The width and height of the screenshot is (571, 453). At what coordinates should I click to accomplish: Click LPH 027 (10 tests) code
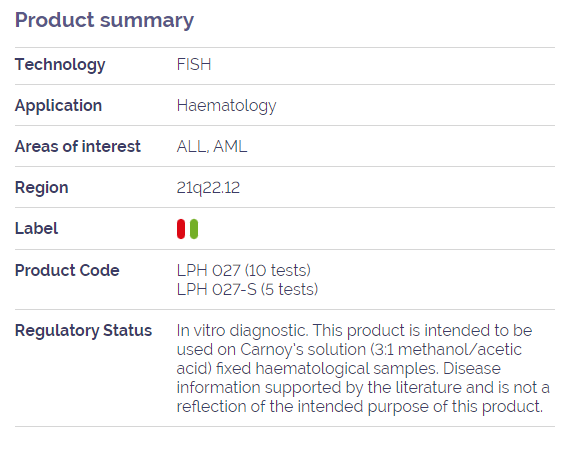pos(244,271)
